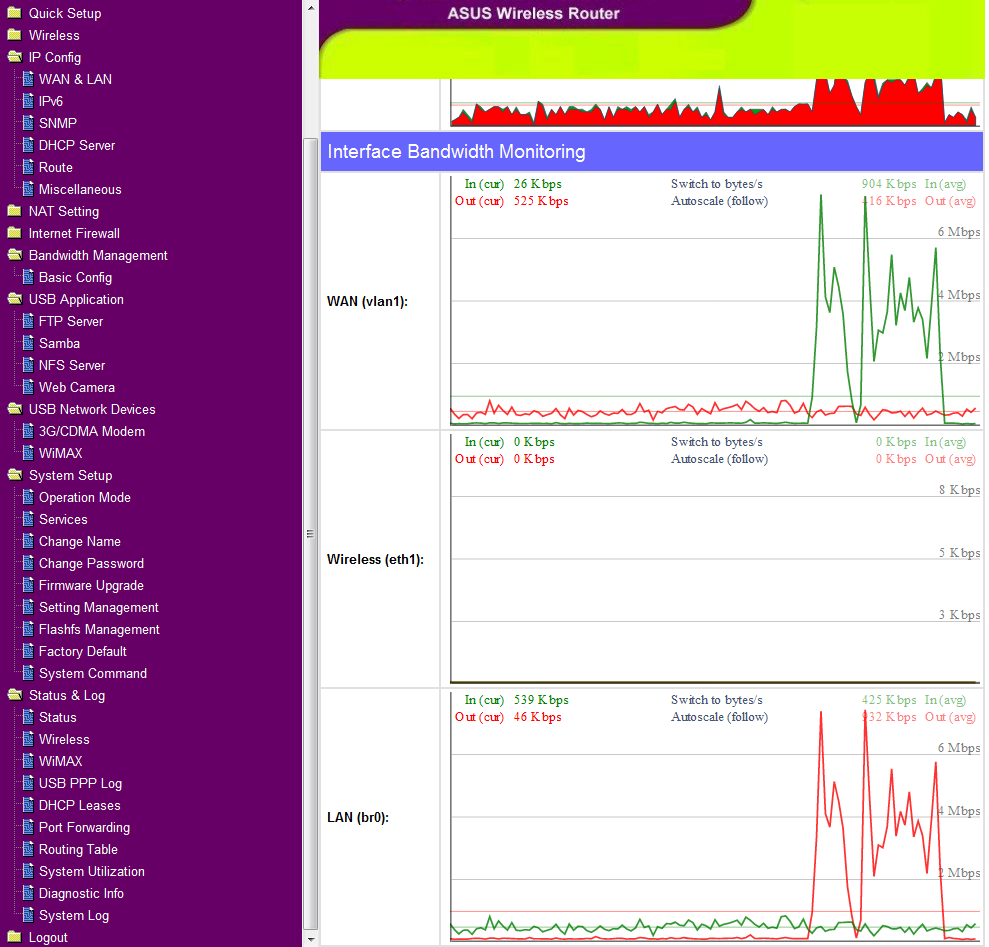The image size is (989, 947).
Task: Open the DHCP Leases page
Action: click(79, 805)
